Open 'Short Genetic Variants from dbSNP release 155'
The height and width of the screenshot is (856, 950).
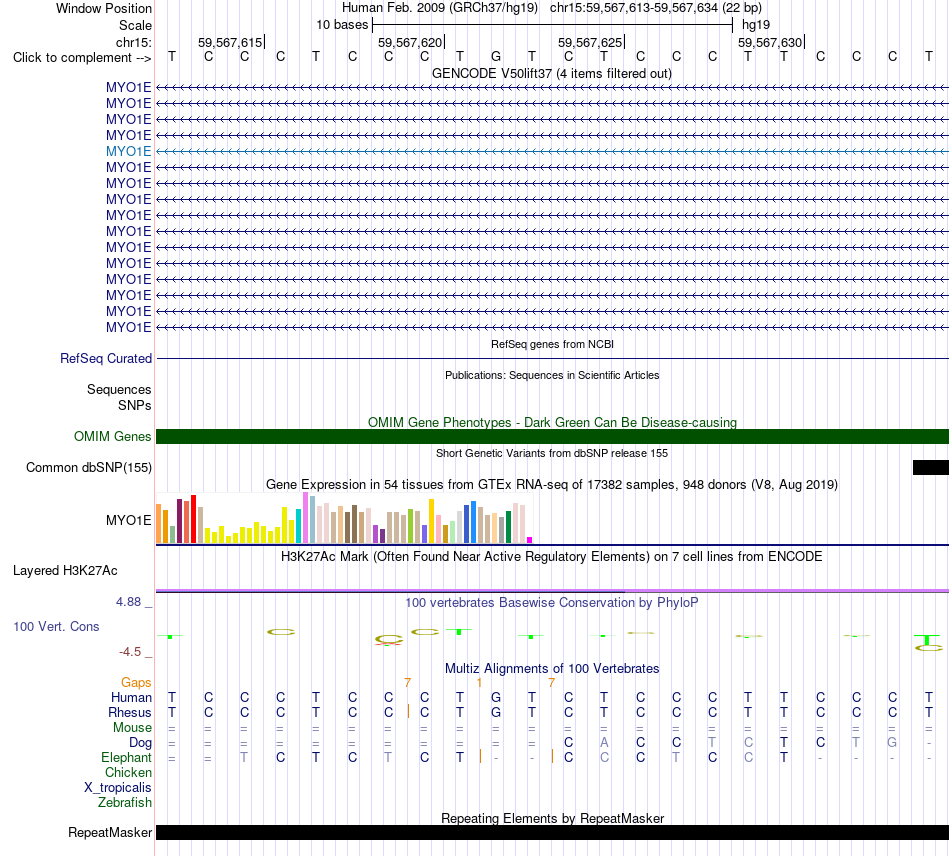tap(552, 453)
